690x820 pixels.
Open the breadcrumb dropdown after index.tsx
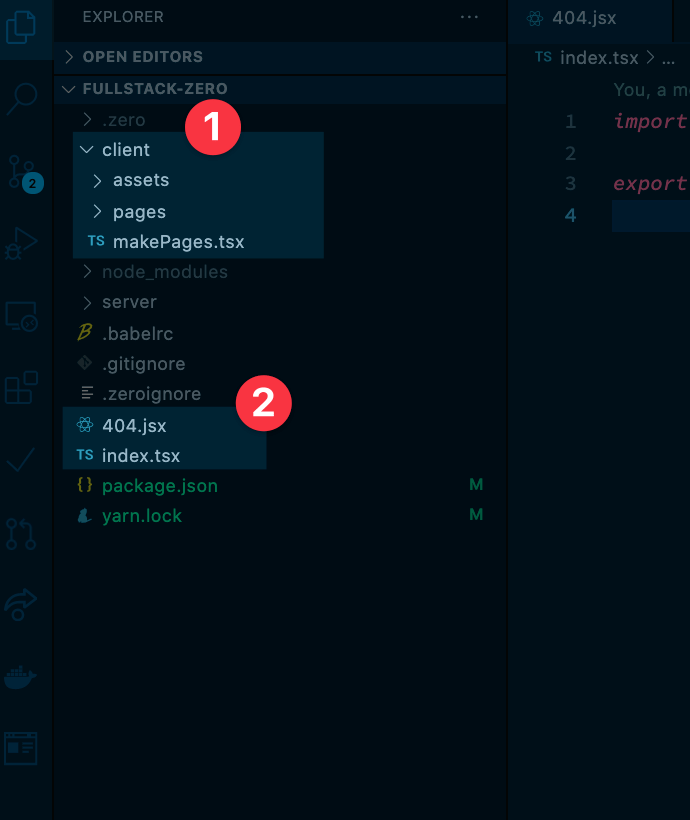pyautogui.click(x=666, y=57)
